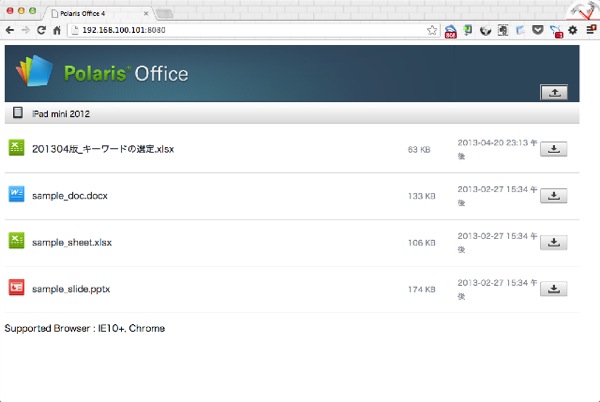The width and height of the screenshot is (600, 402).
Task: Reload the page with the refresh icon
Action: (41, 30)
